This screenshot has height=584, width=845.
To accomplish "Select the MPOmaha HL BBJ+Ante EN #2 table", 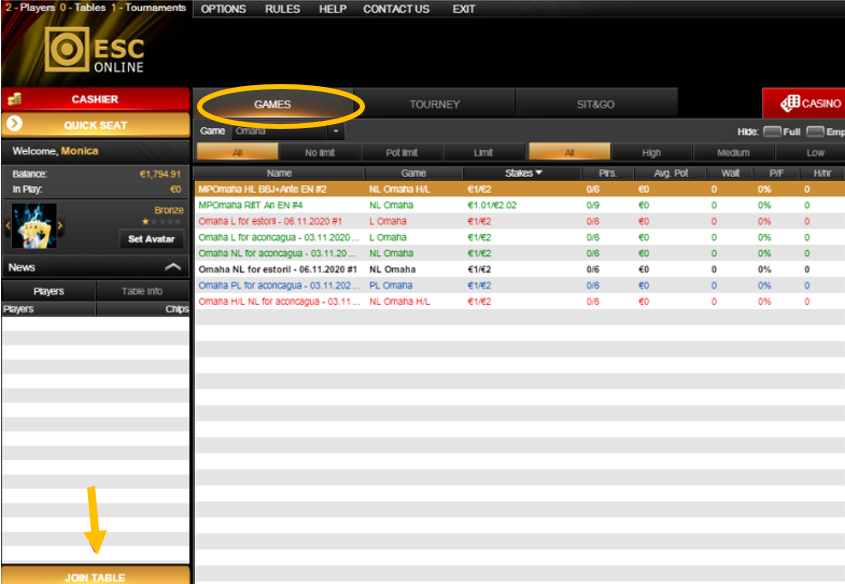I will [x=520, y=189].
